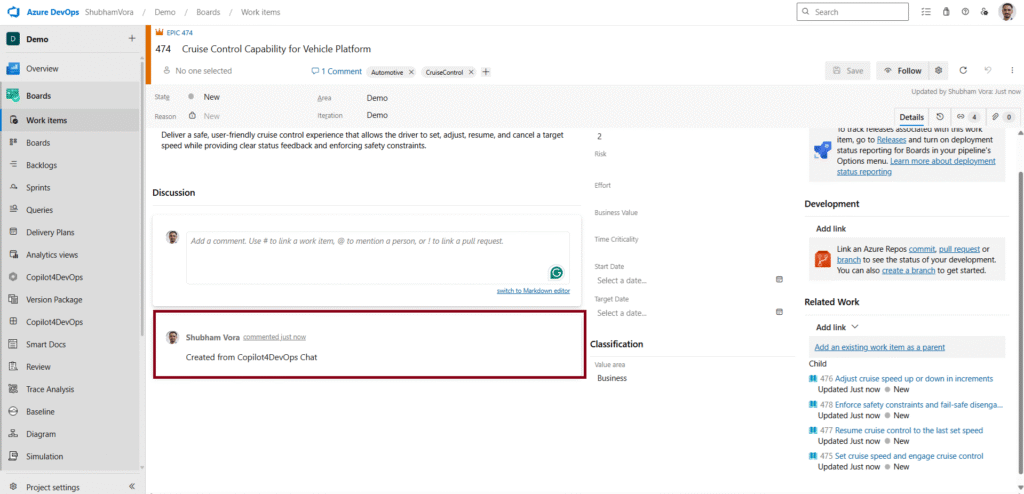The width and height of the screenshot is (1024, 494).
Task: Collapse the sidebar with double chevron
Action: (x=131, y=487)
